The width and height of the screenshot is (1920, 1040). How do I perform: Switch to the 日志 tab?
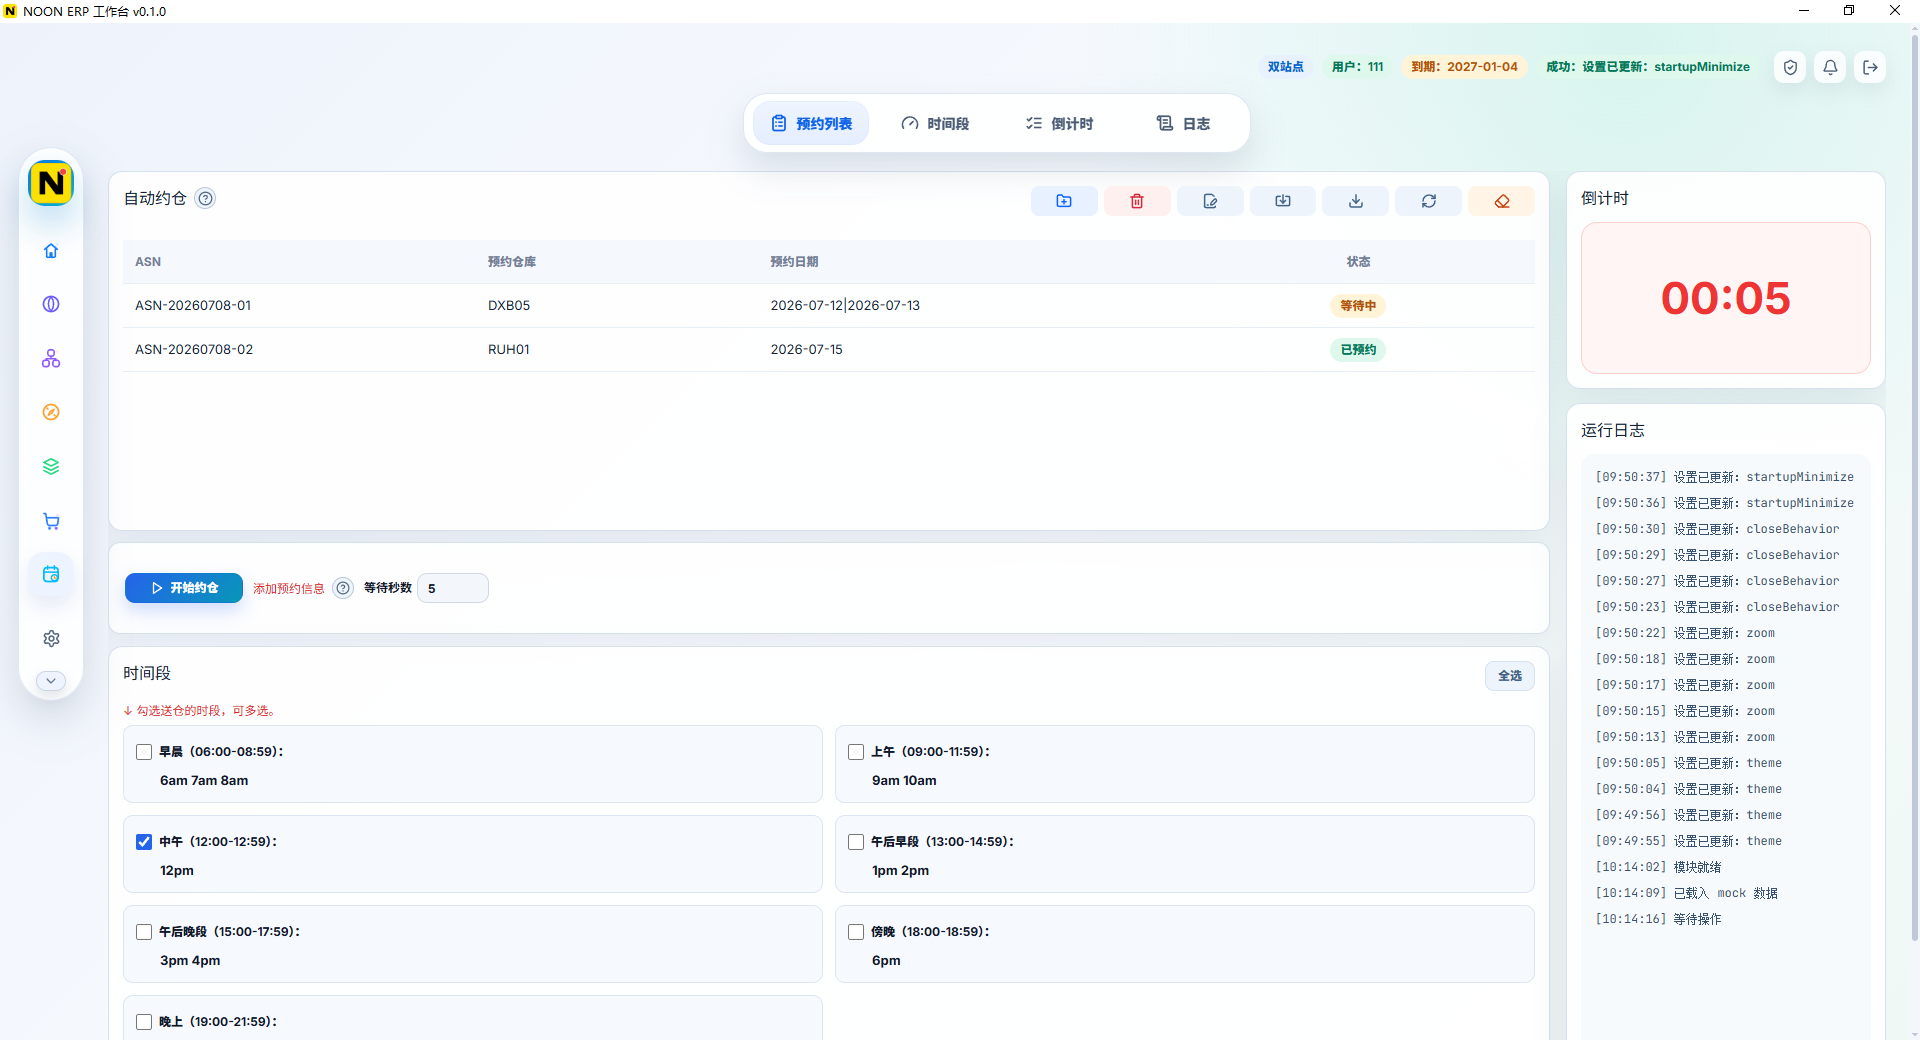(1183, 123)
